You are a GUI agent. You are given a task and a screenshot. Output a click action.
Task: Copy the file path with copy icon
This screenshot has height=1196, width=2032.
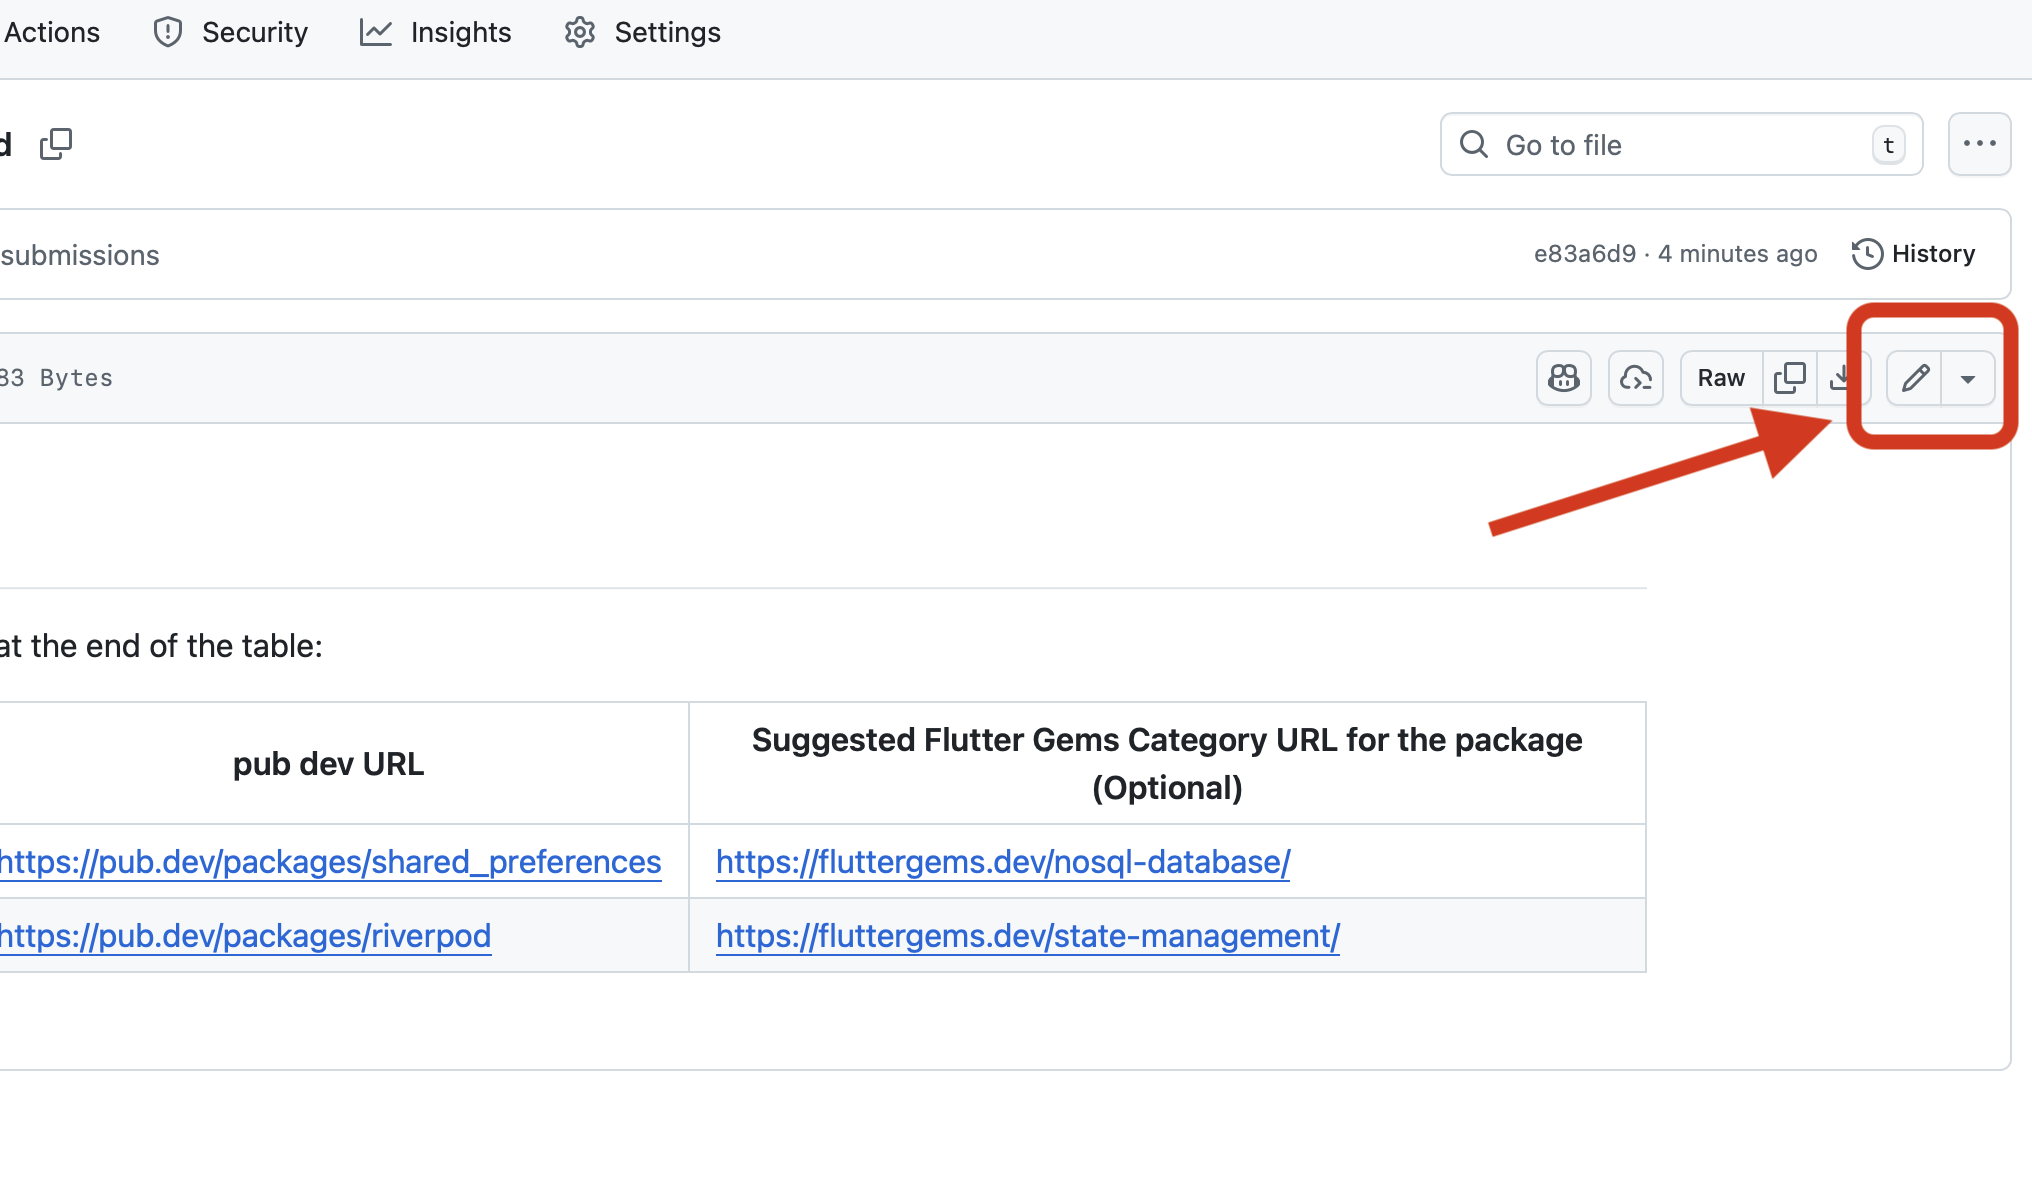[56, 144]
